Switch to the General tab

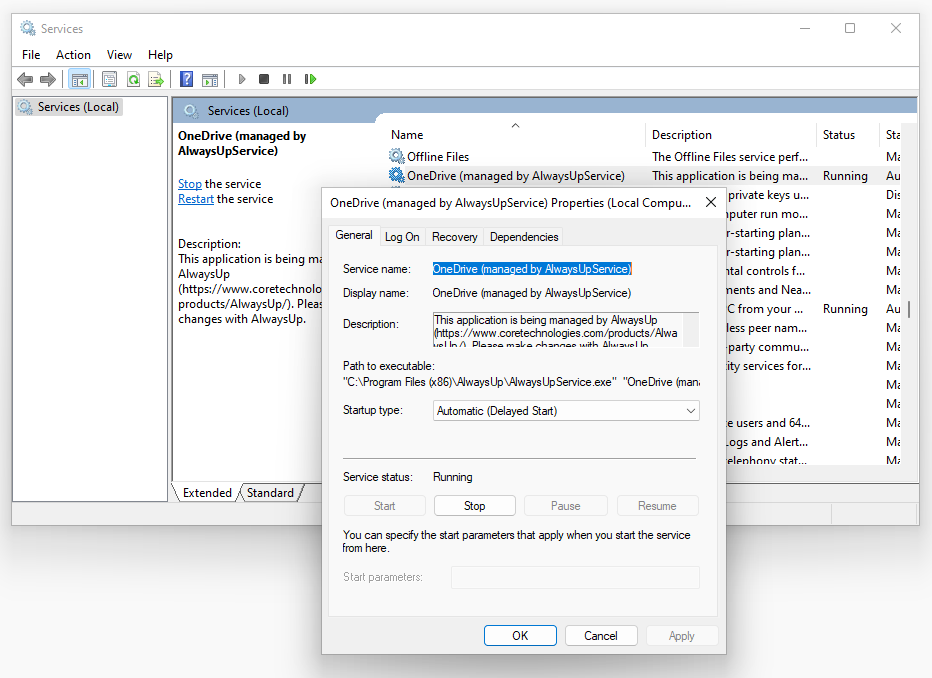click(354, 235)
